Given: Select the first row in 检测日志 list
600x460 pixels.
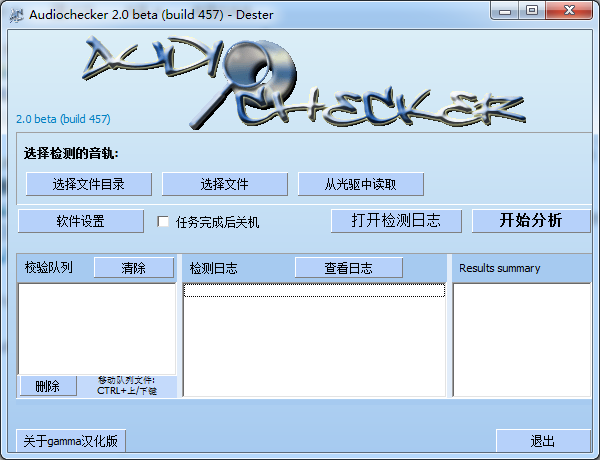Looking at the screenshot, I should (314, 290).
